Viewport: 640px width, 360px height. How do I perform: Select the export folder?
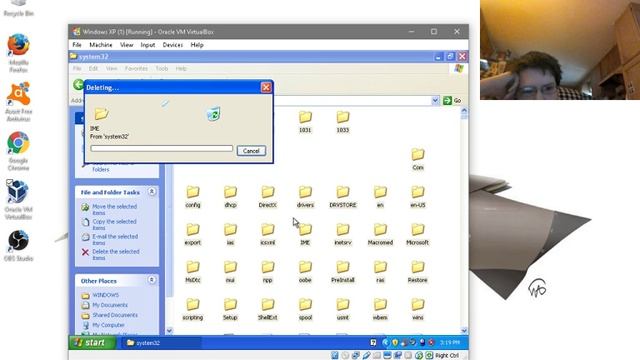193,234
